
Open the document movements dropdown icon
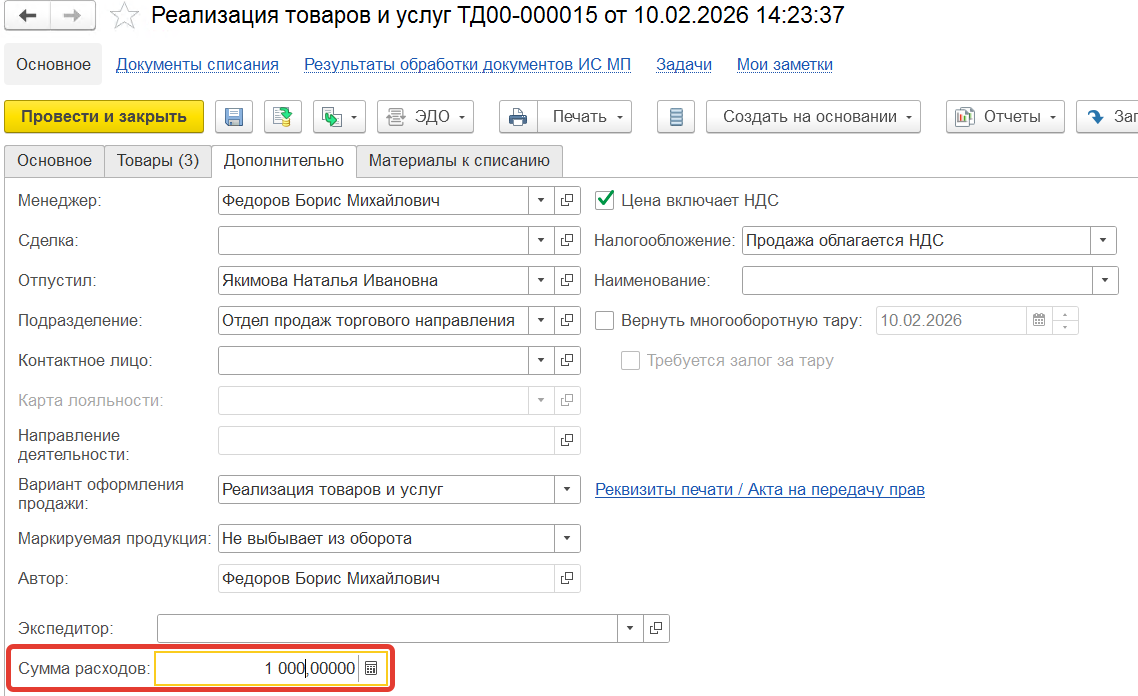click(x=339, y=117)
